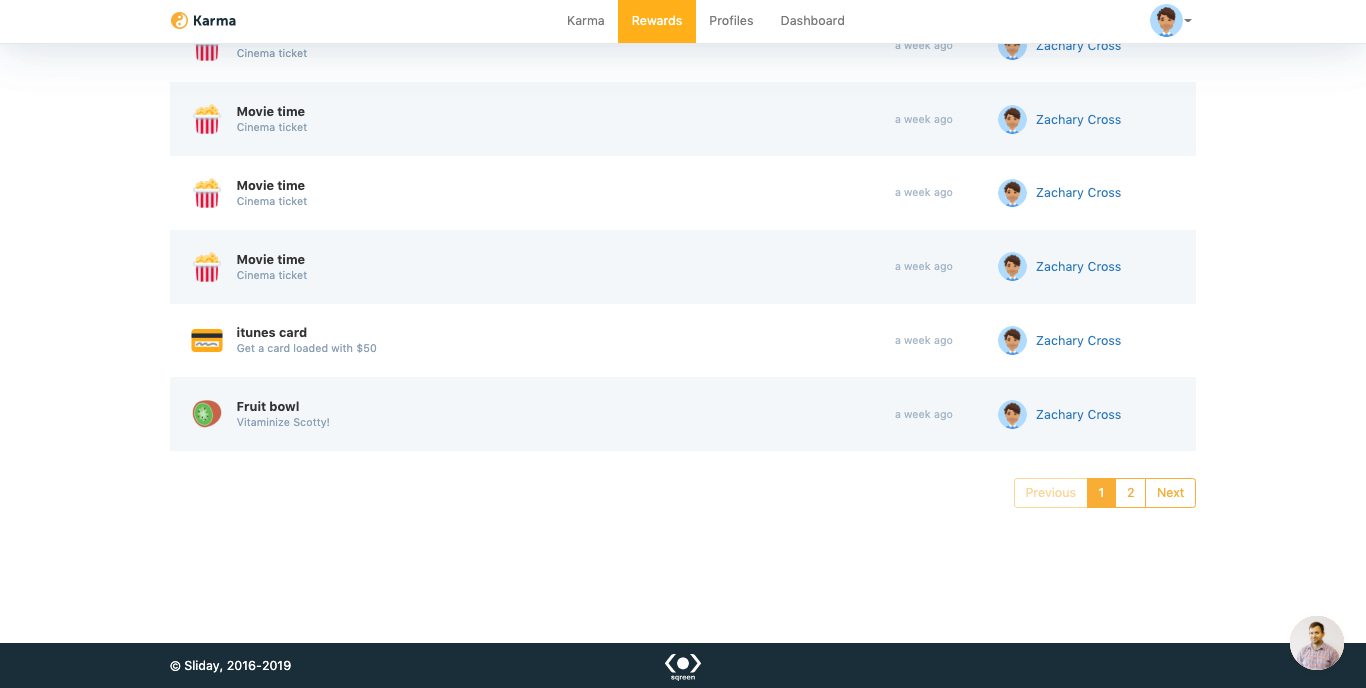
Task: Select page 1 in pagination
Action: (1101, 493)
